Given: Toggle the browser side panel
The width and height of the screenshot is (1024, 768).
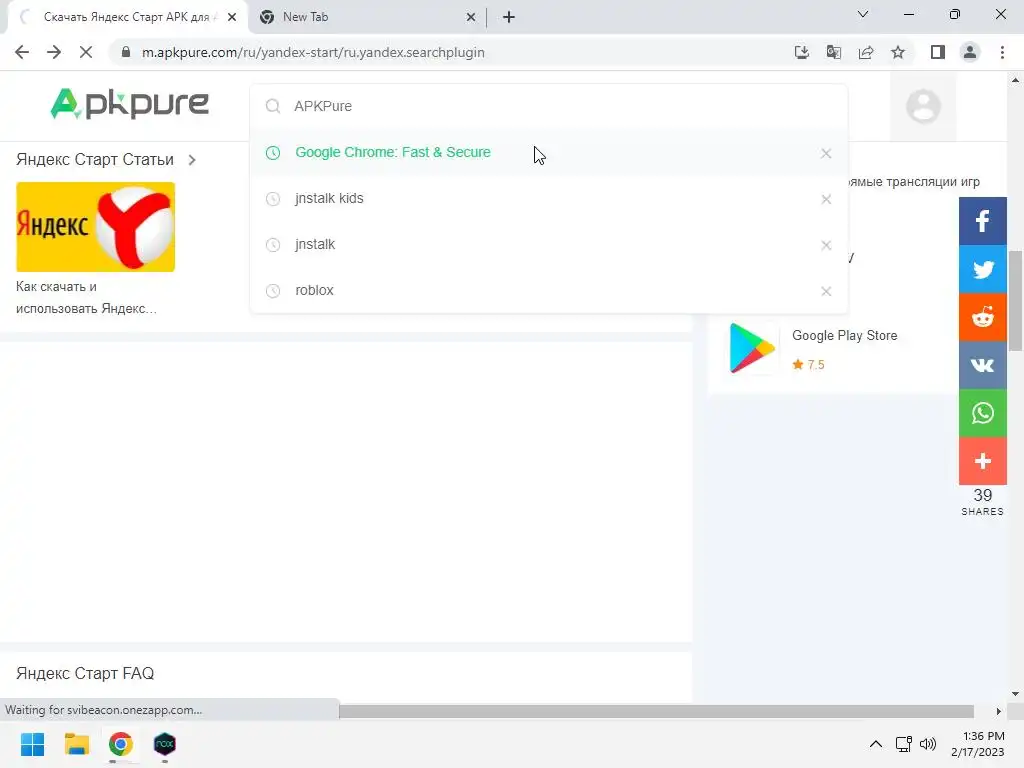Looking at the screenshot, I should [x=938, y=52].
